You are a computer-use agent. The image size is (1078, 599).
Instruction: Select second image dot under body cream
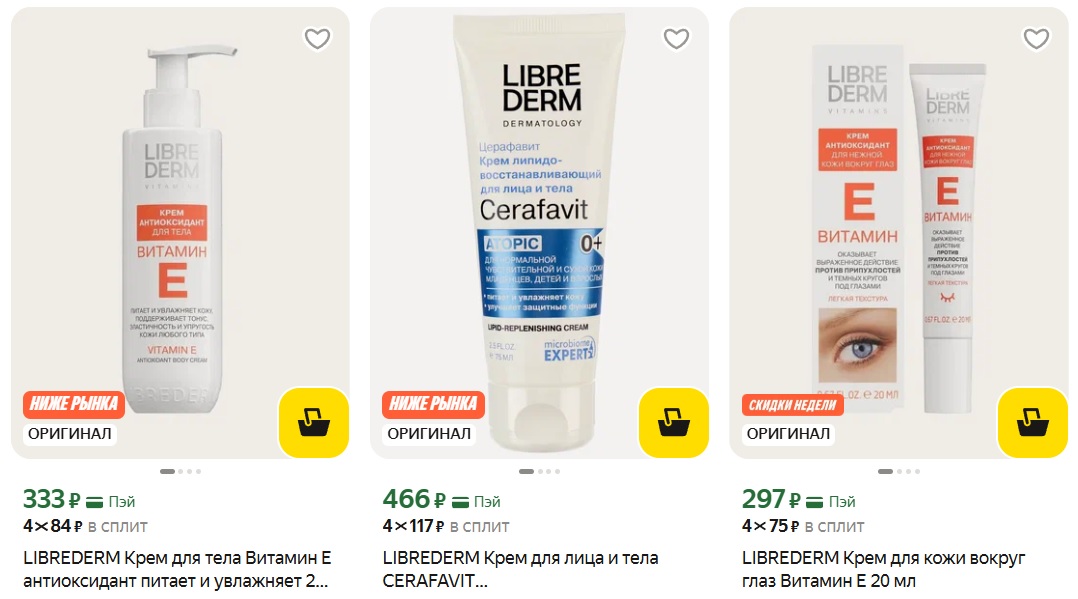tap(181, 471)
